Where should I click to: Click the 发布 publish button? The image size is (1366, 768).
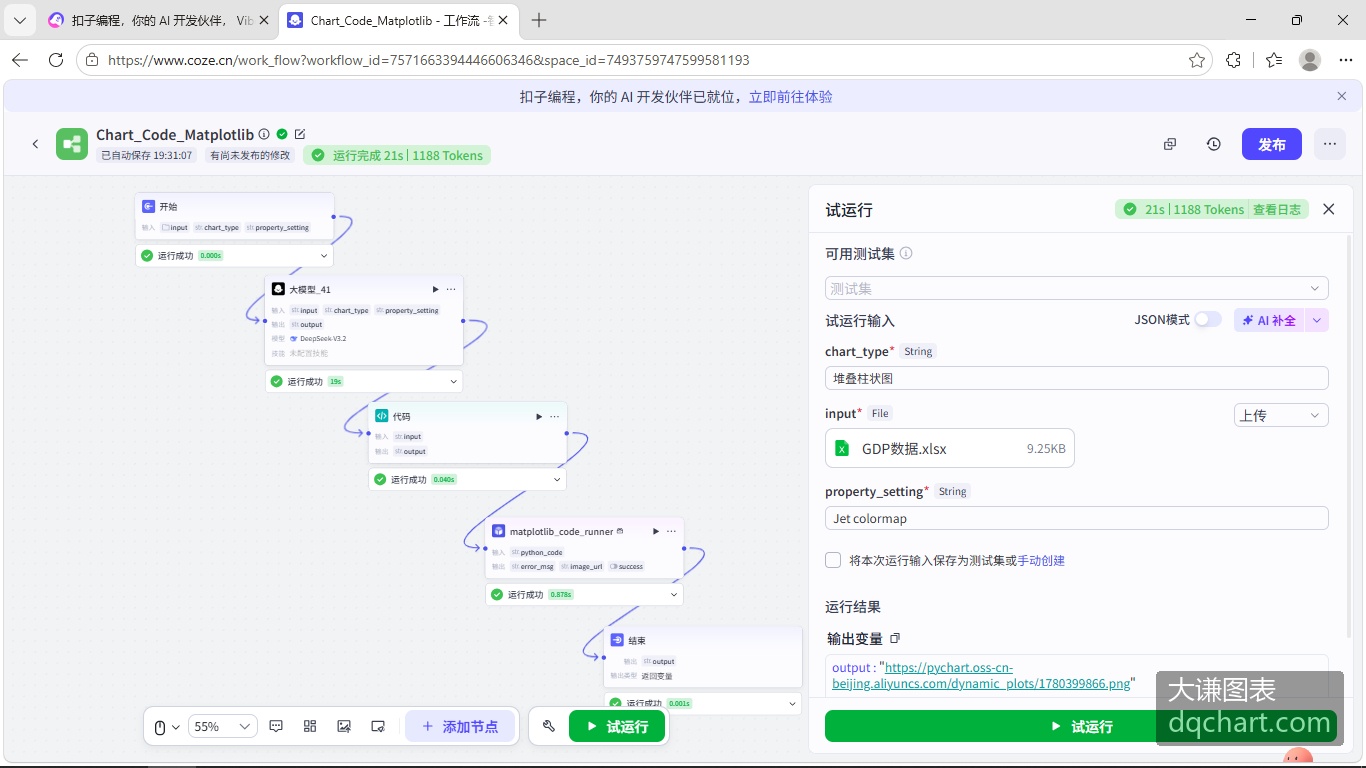click(x=1272, y=144)
